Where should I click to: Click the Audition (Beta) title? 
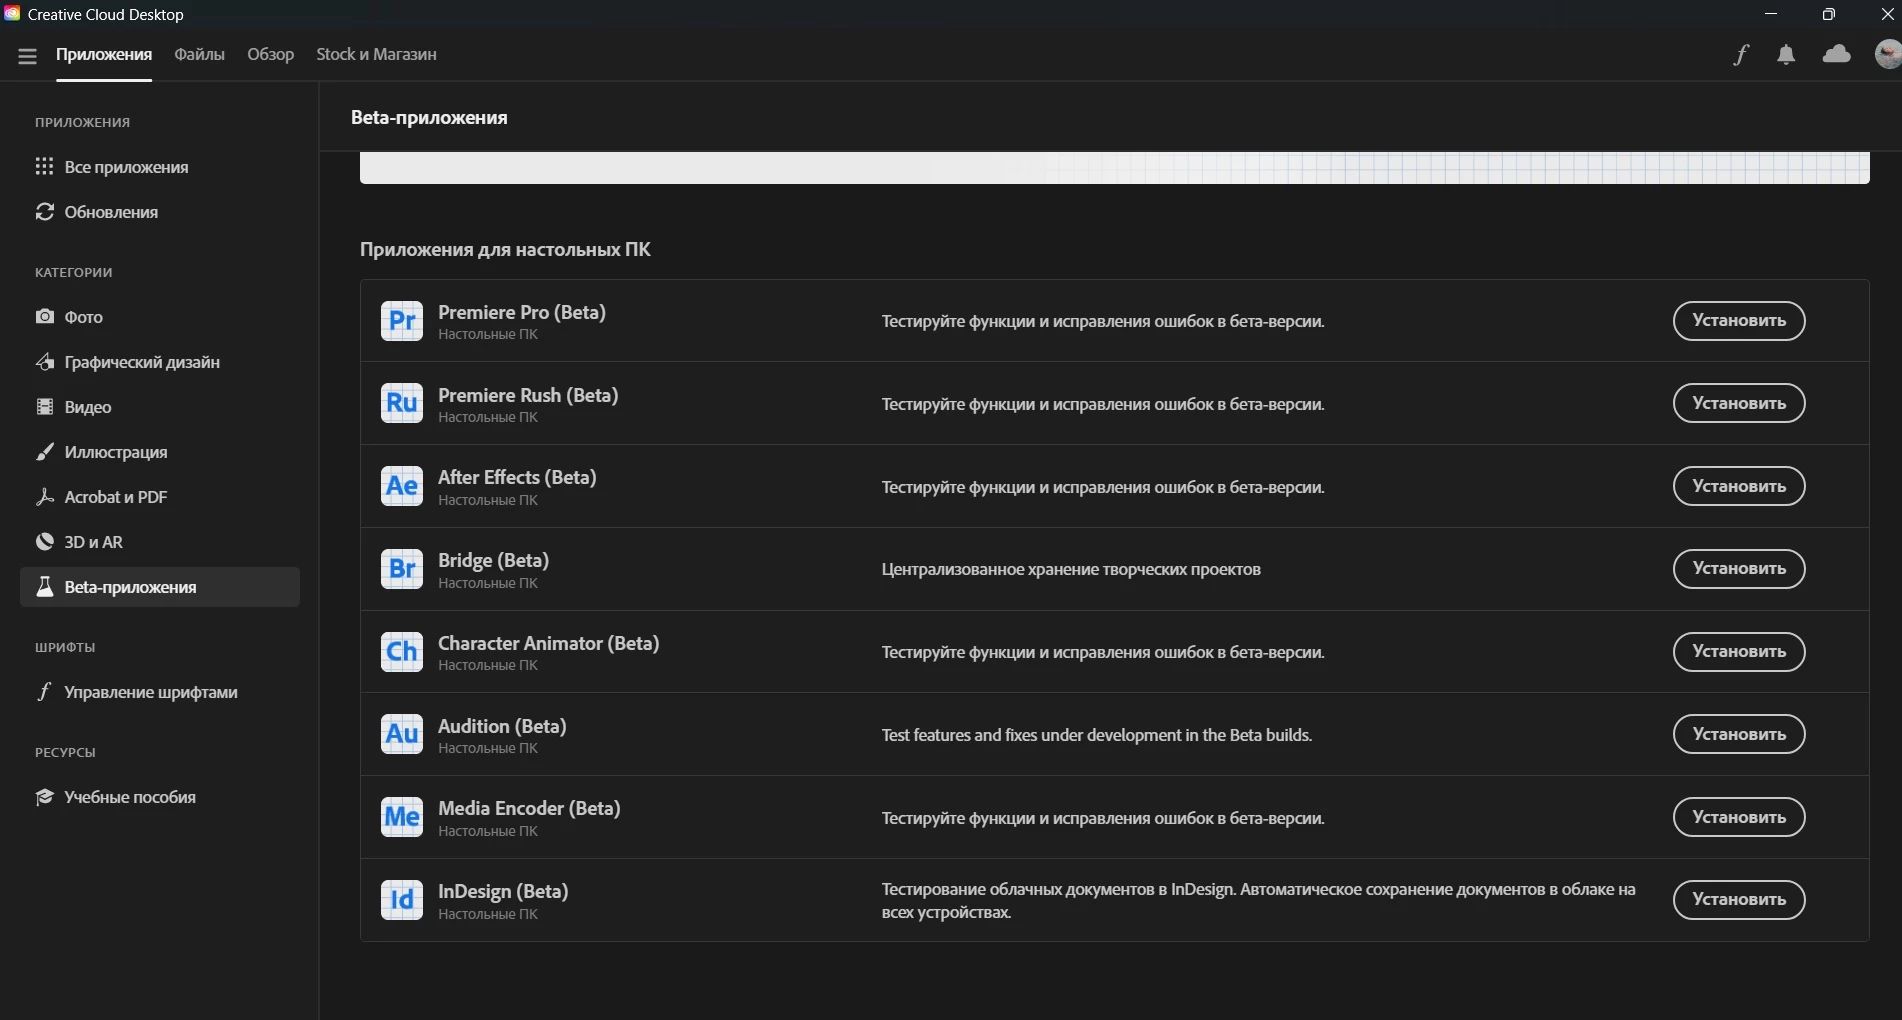(x=502, y=726)
